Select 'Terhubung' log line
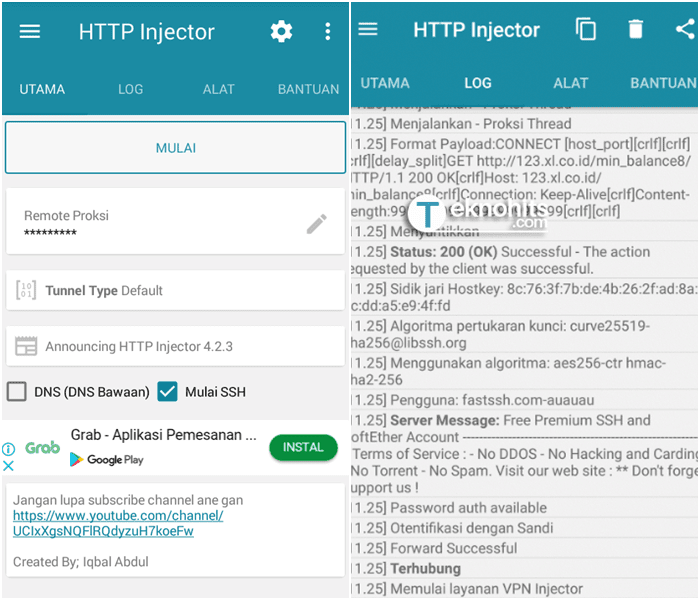 (x=525, y=568)
